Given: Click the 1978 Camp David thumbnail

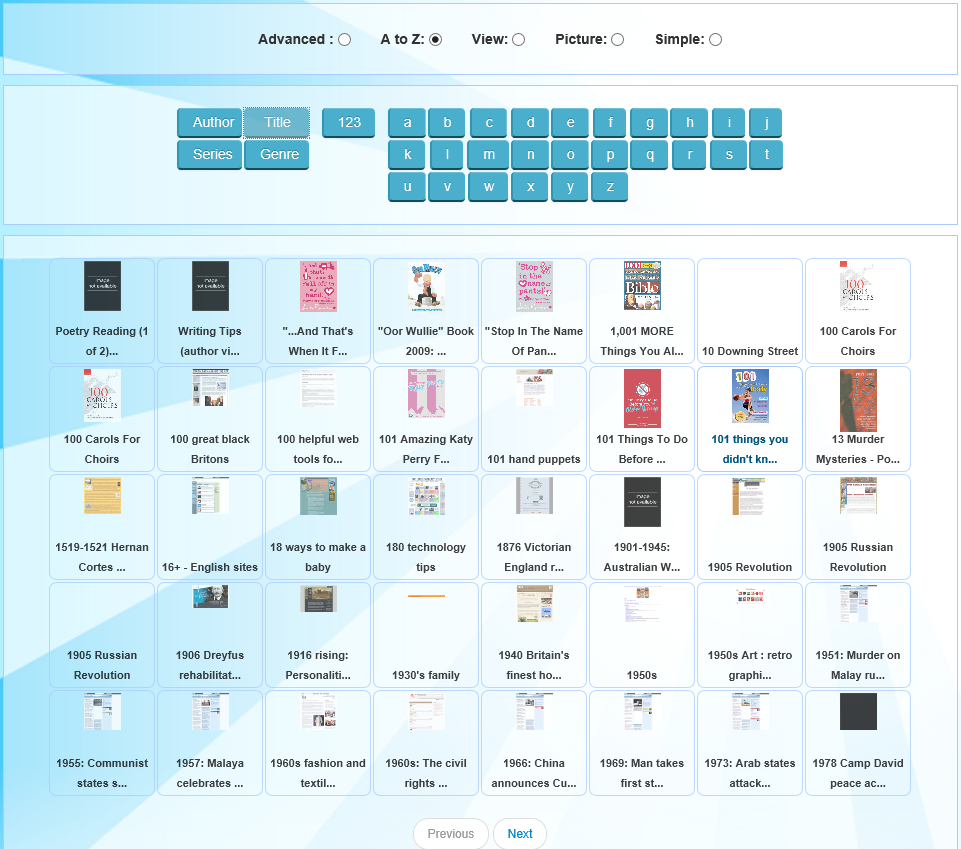Looking at the screenshot, I should click(858, 711).
